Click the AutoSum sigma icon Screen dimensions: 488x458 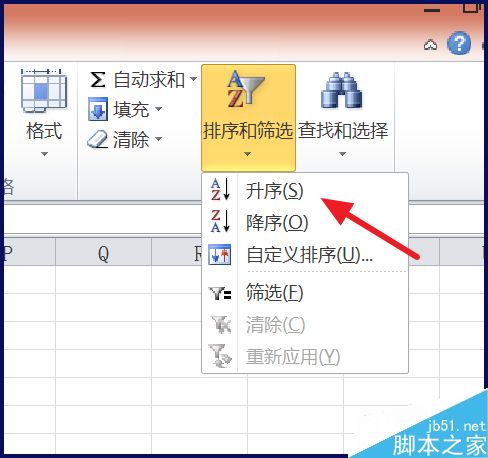98,80
